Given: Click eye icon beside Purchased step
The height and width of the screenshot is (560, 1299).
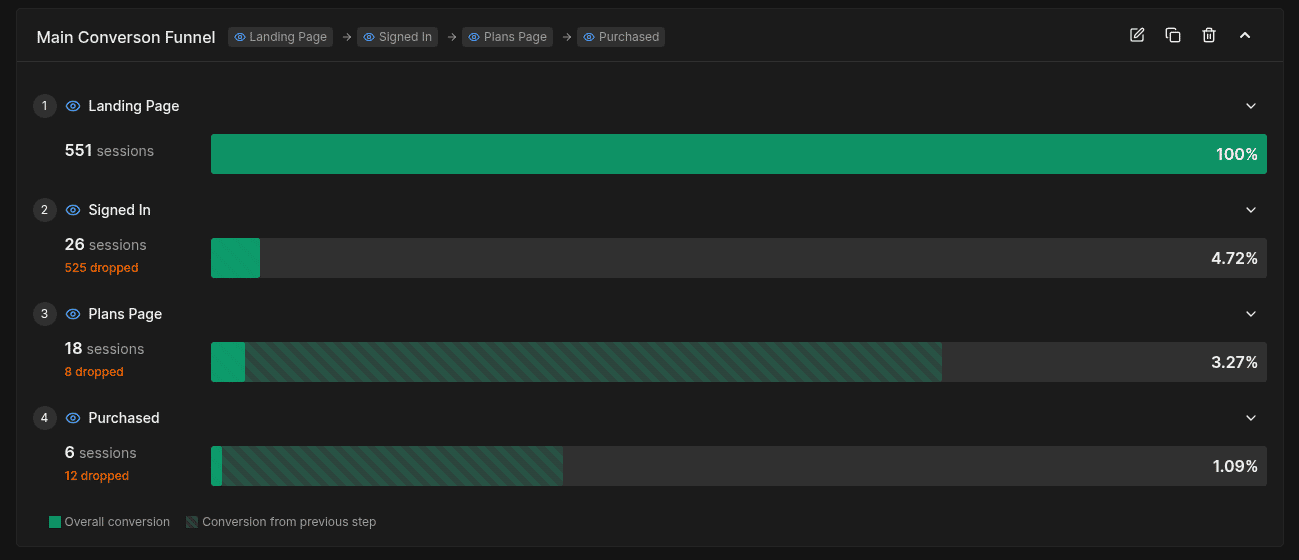Looking at the screenshot, I should [73, 418].
